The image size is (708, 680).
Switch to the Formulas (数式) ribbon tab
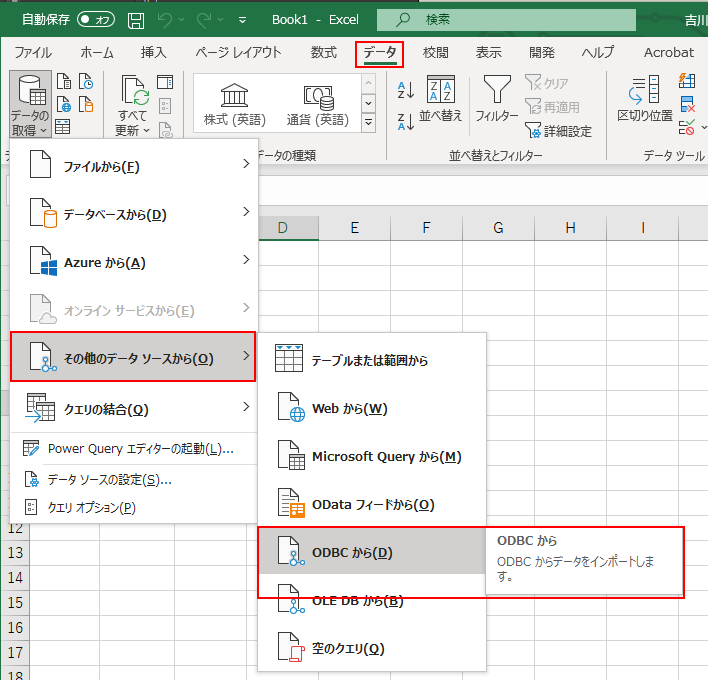(323, 52)
